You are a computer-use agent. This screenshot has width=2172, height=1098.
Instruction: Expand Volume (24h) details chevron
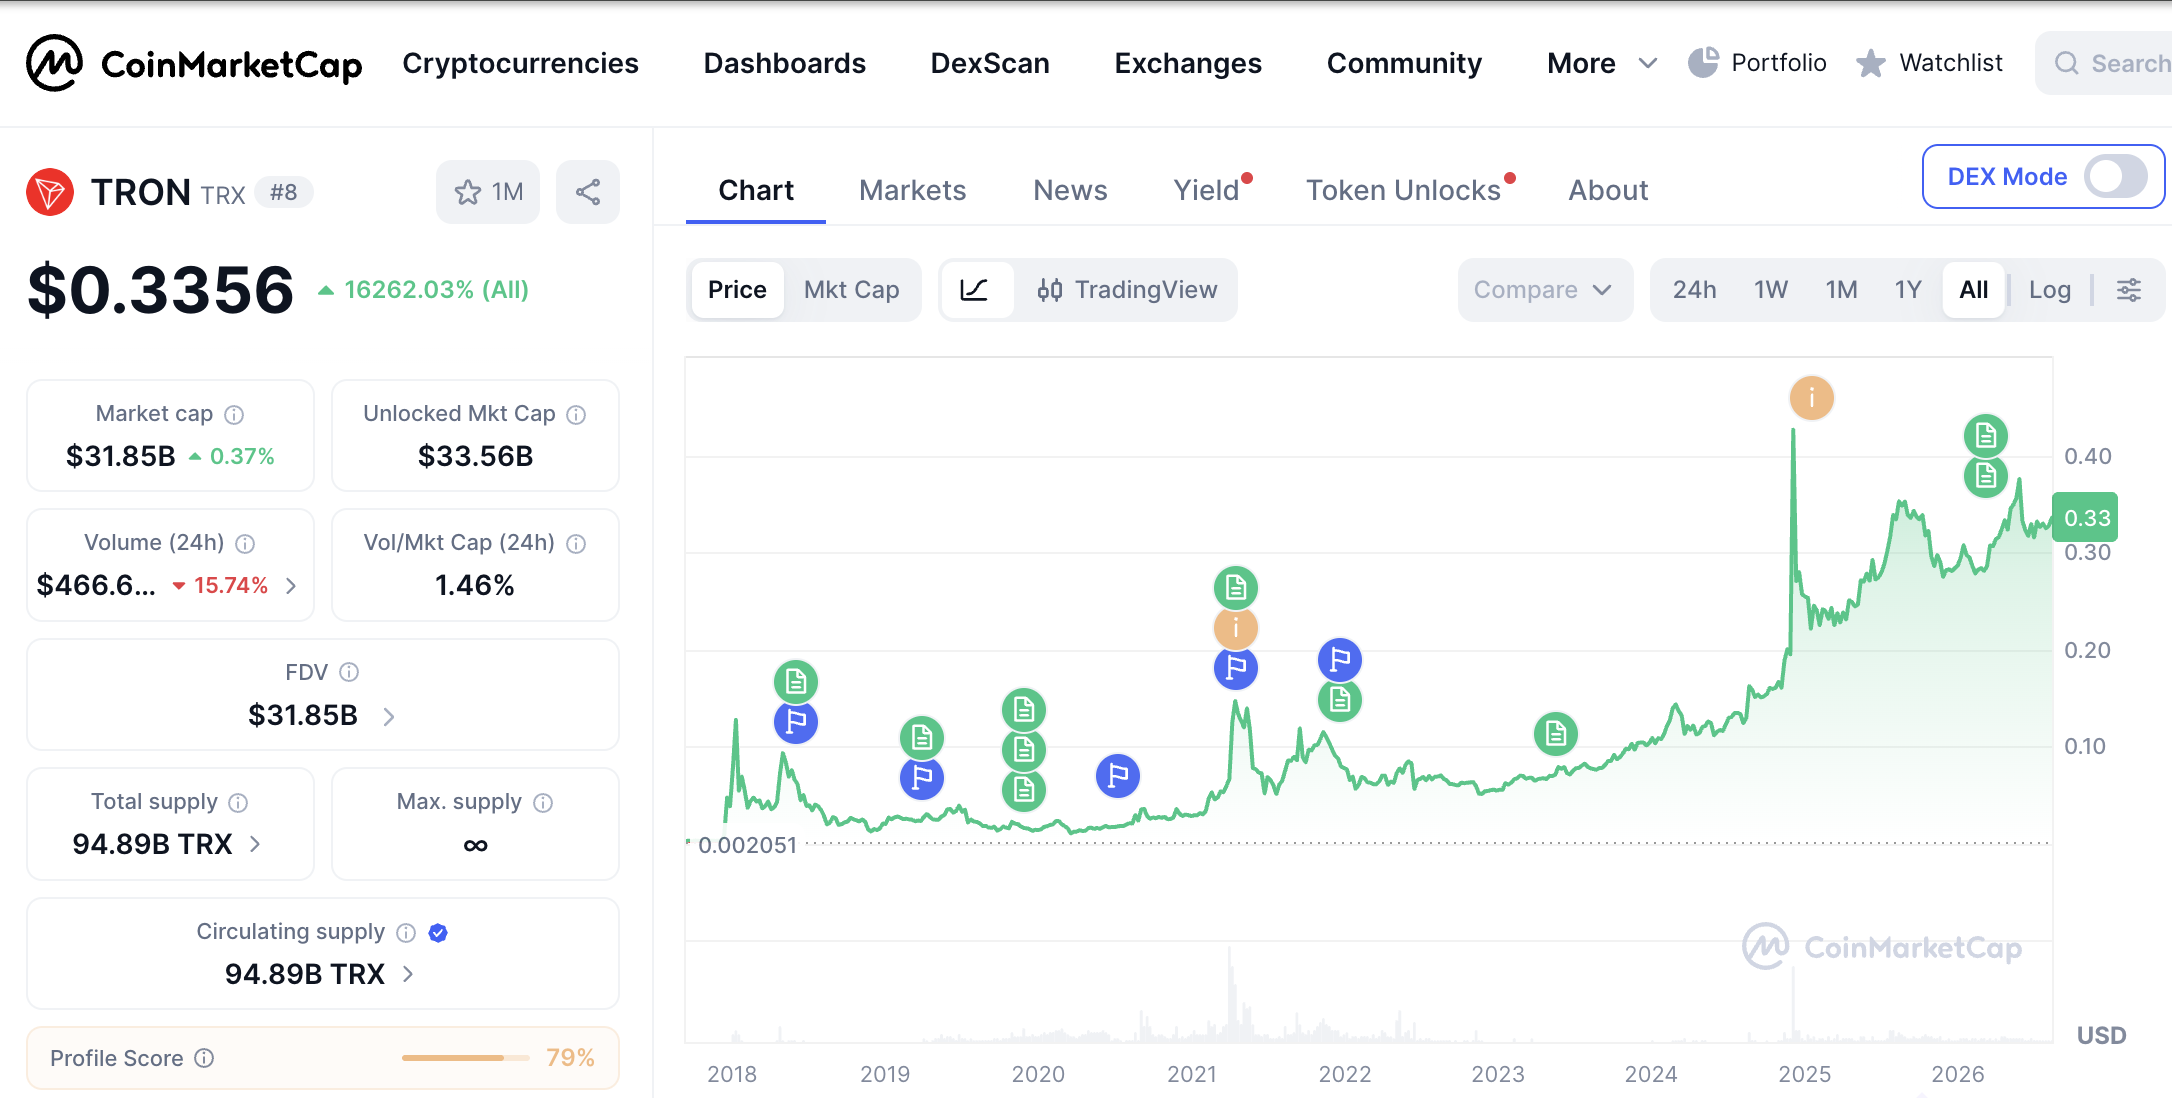pyautogui.click(x=291, y=586)
